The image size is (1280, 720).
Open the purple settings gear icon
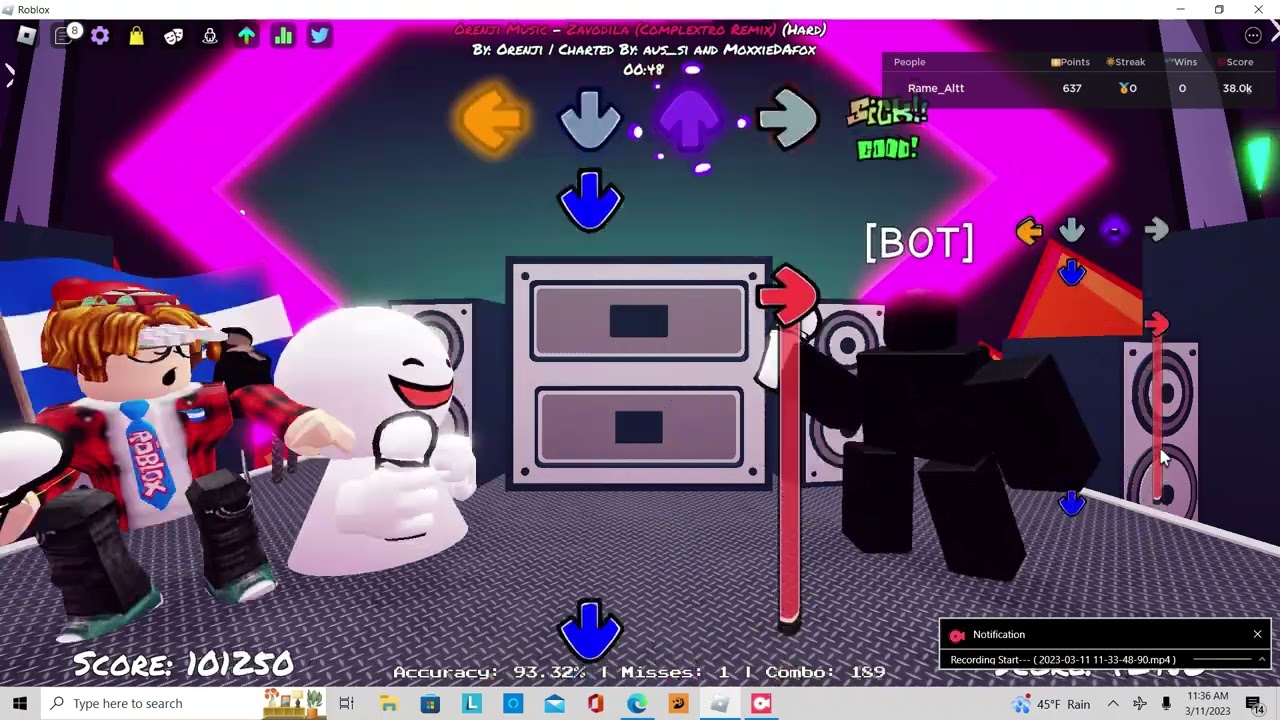(x=100, y=36)
